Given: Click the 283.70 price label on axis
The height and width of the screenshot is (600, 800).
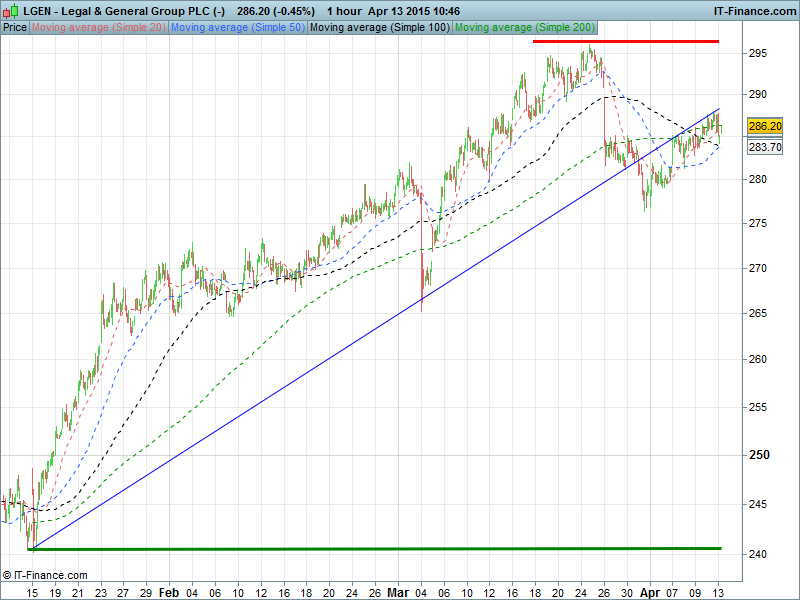Looking at the screenshot, I should click(764, 147).
